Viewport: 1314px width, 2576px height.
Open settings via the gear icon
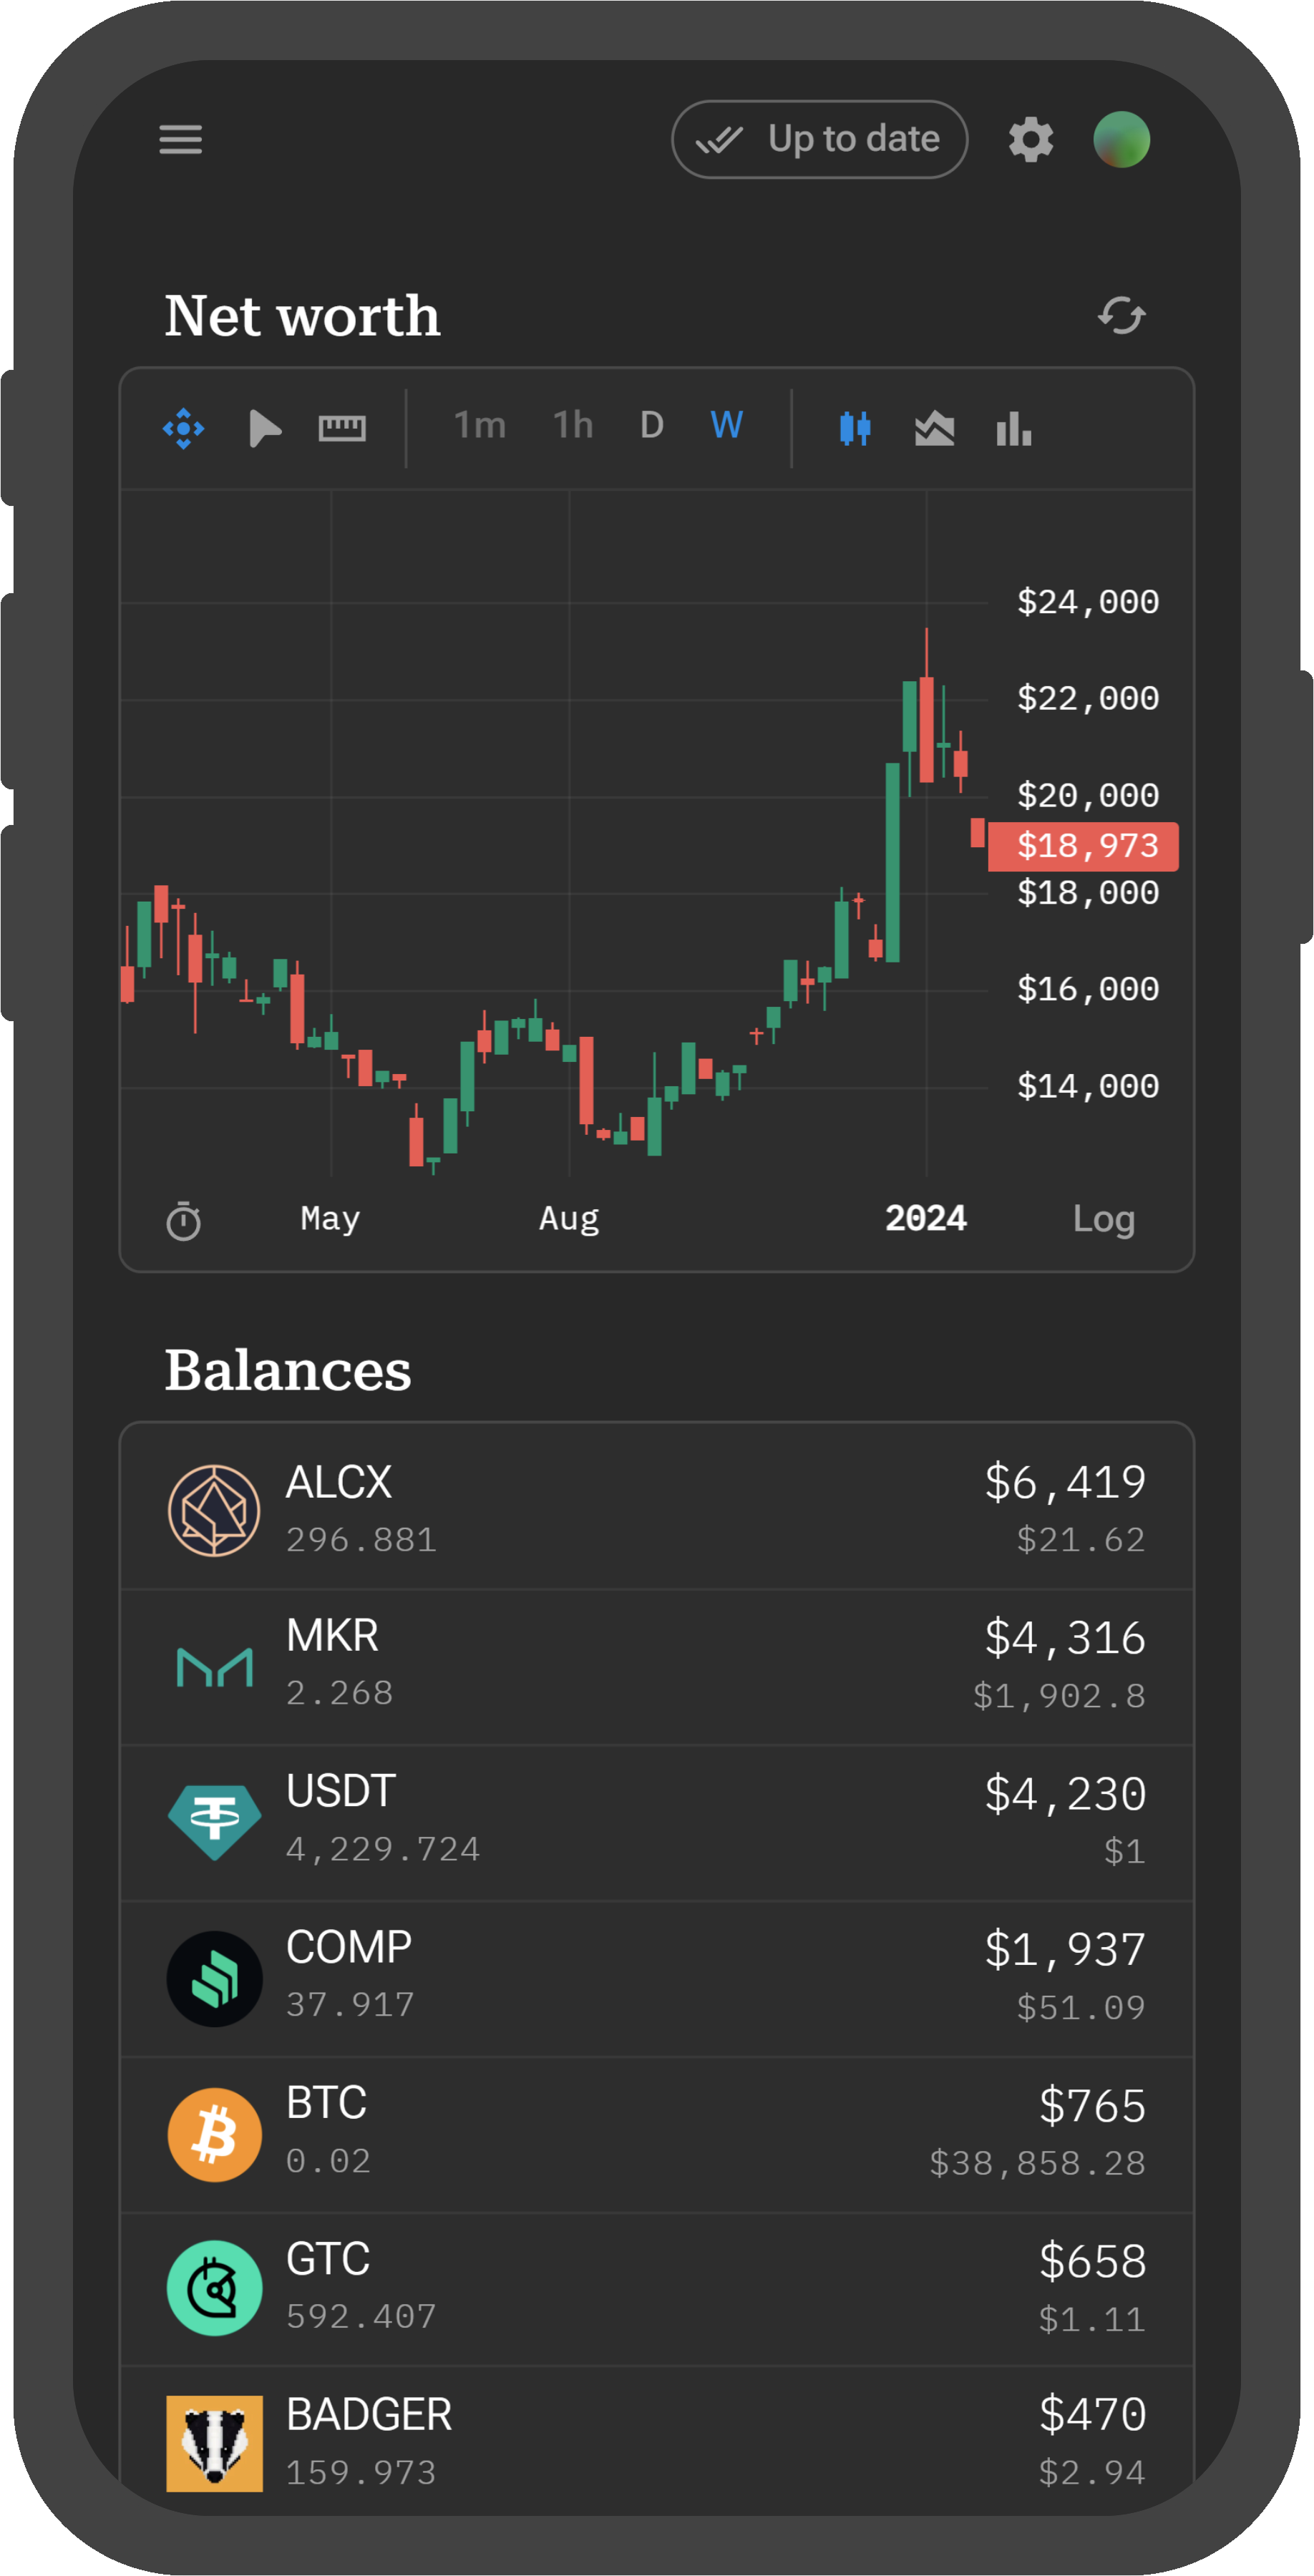pyautogui.click(x=1030, y=139)
